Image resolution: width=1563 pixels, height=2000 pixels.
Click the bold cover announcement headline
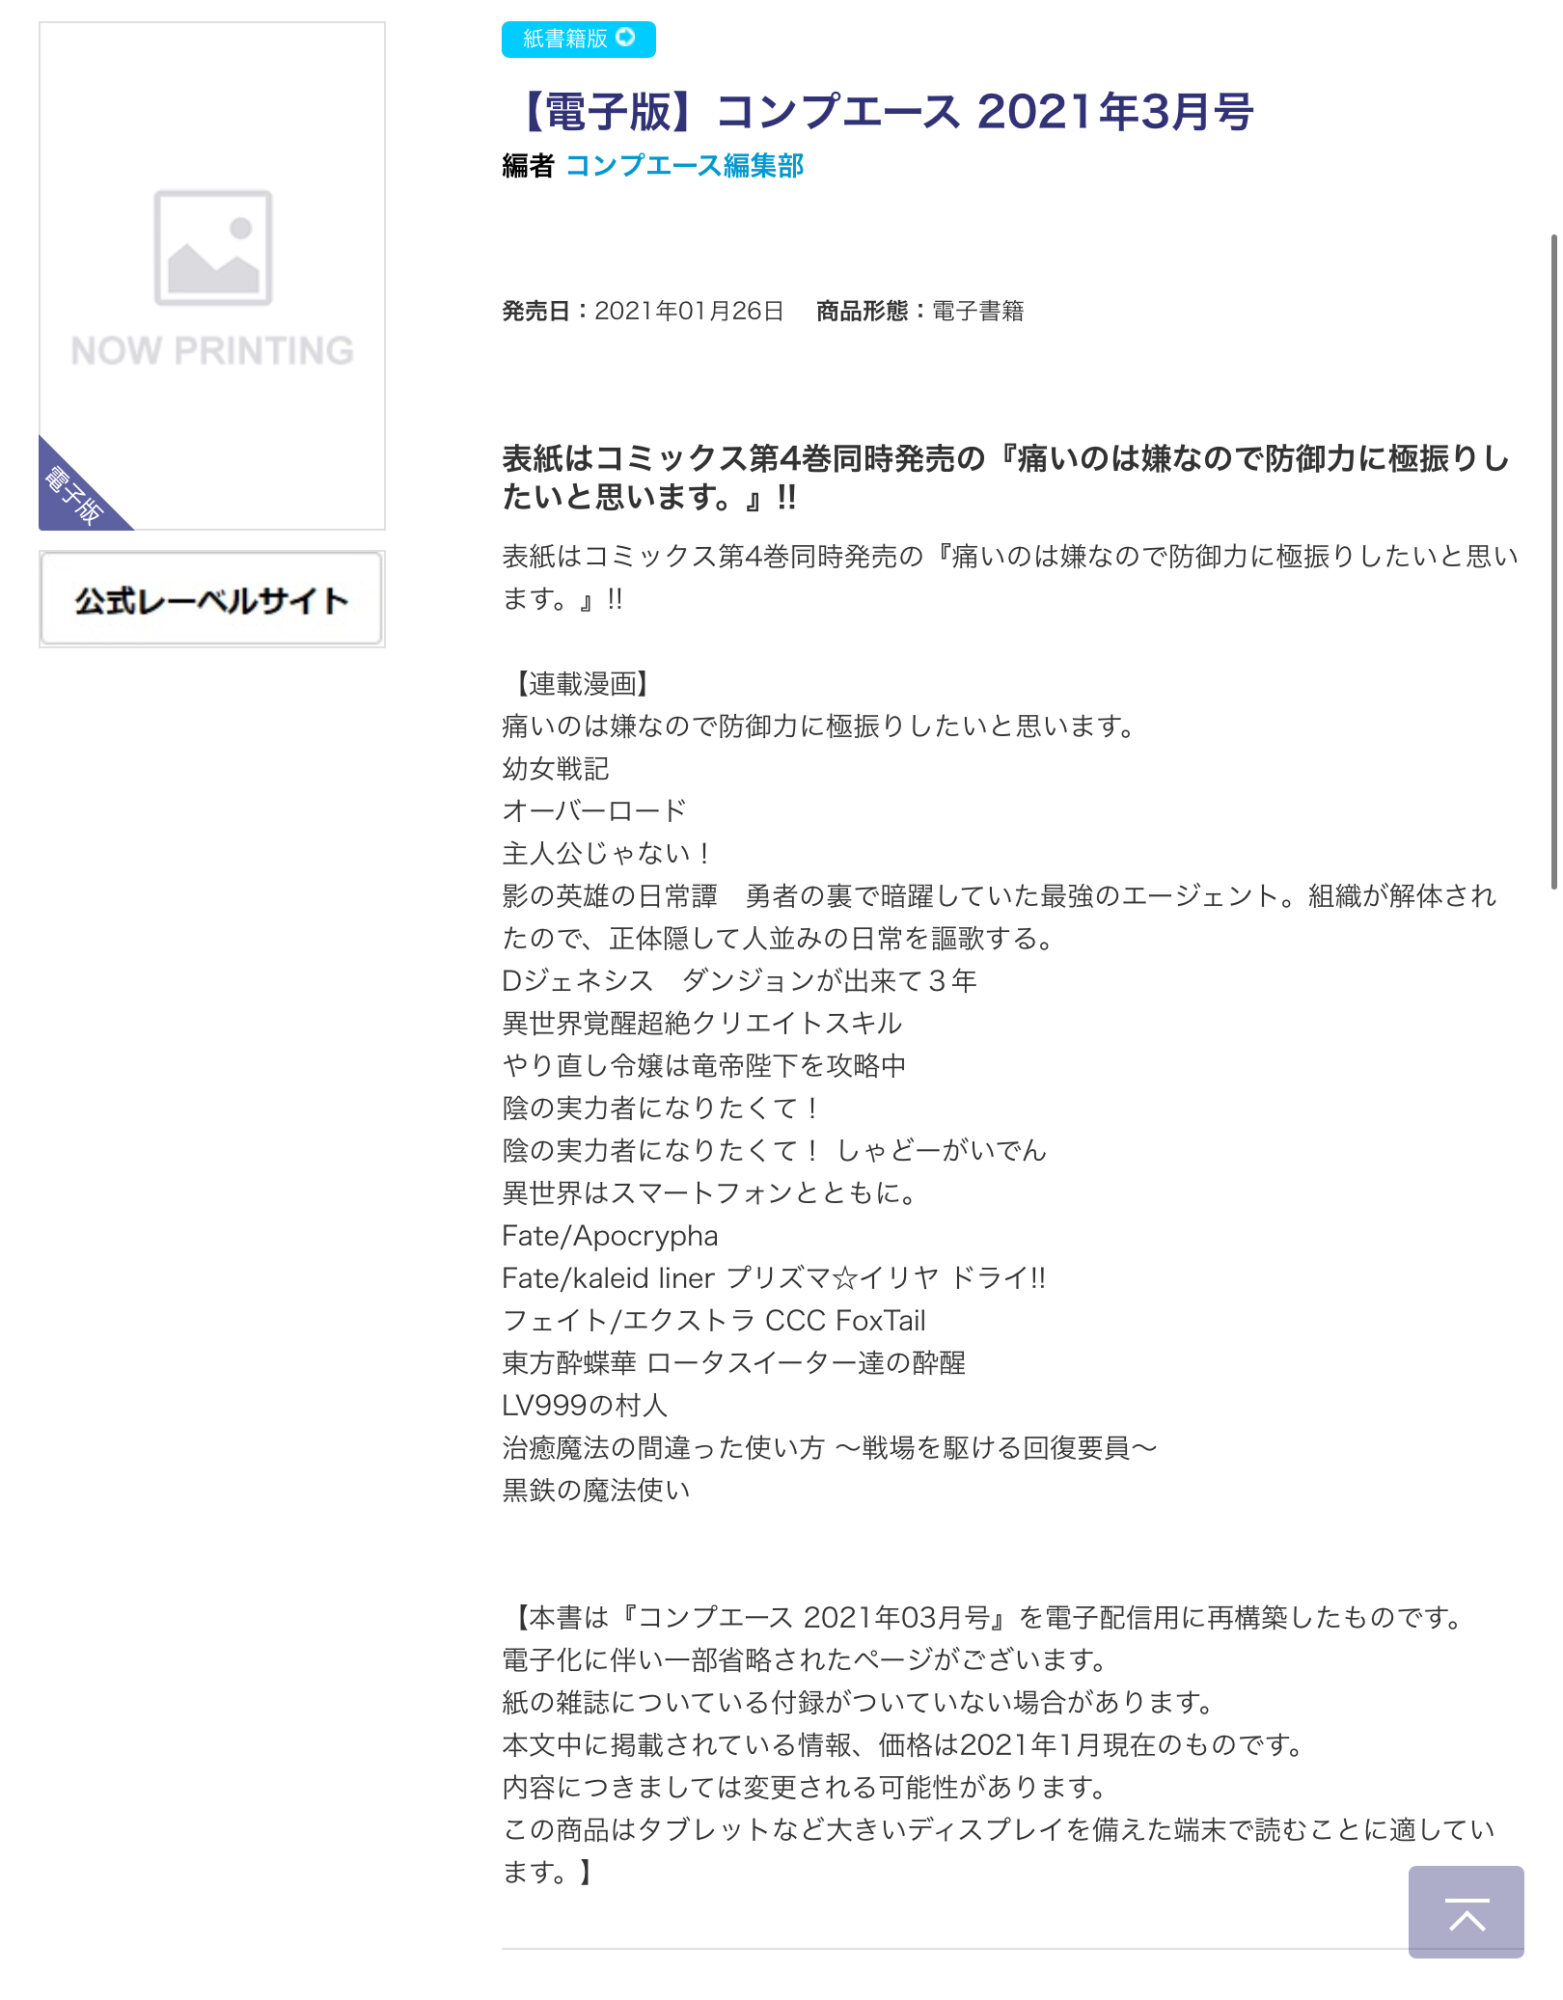click(1005, 477)
